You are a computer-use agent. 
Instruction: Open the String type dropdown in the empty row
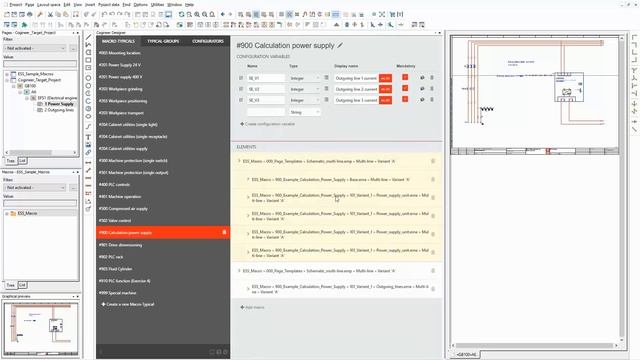coord(304,112)
